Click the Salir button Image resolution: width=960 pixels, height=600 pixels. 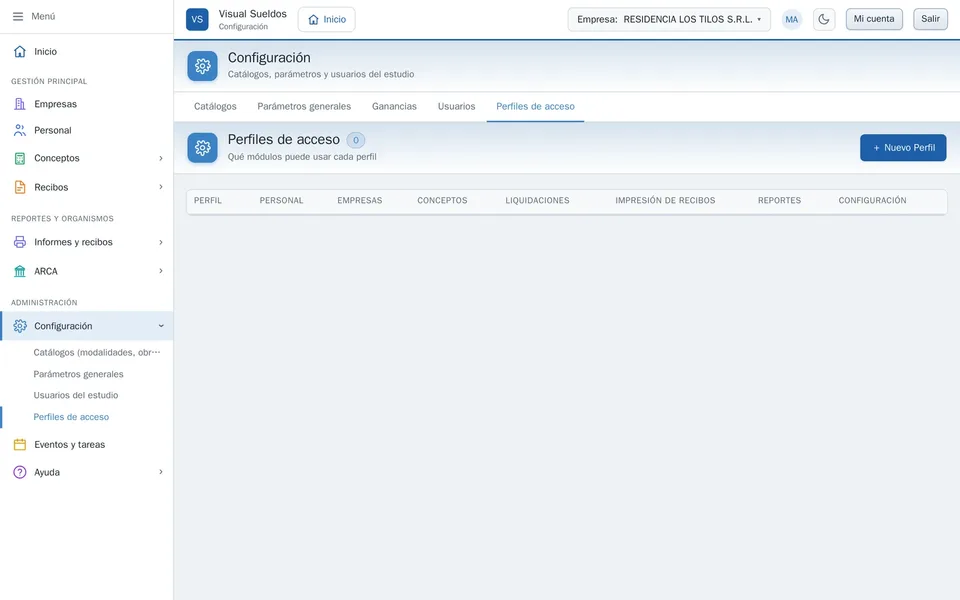tap(931, 19)
